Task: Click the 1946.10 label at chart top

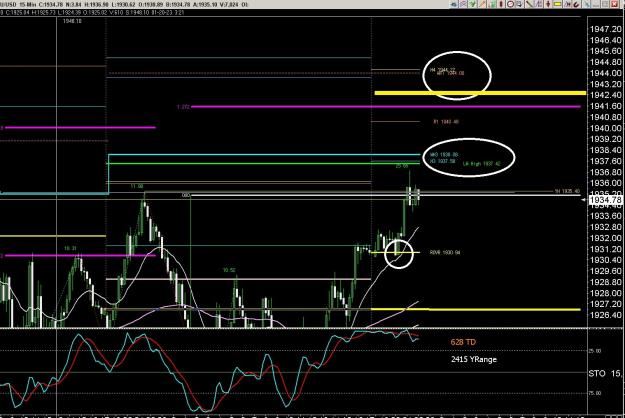Action: click(72, 21)
